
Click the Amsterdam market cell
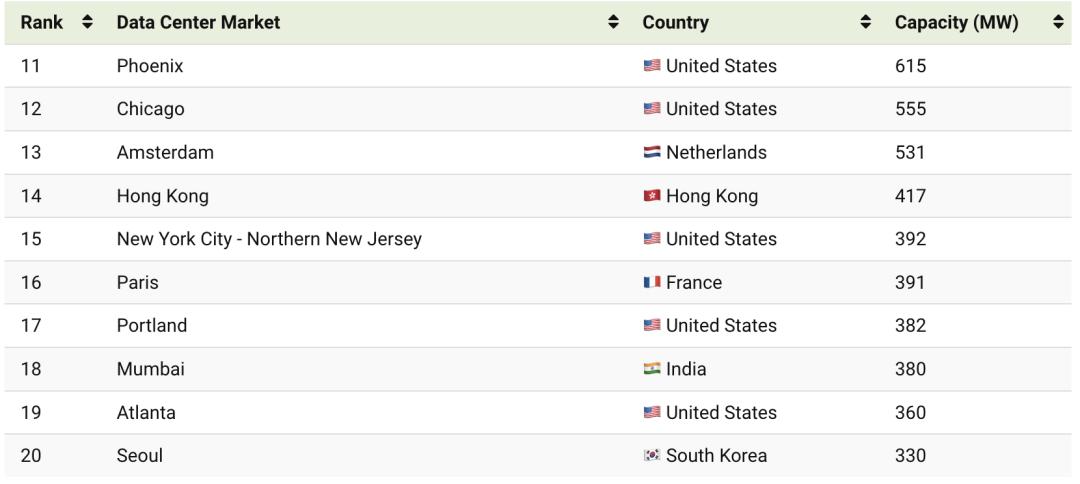(165, 153)
